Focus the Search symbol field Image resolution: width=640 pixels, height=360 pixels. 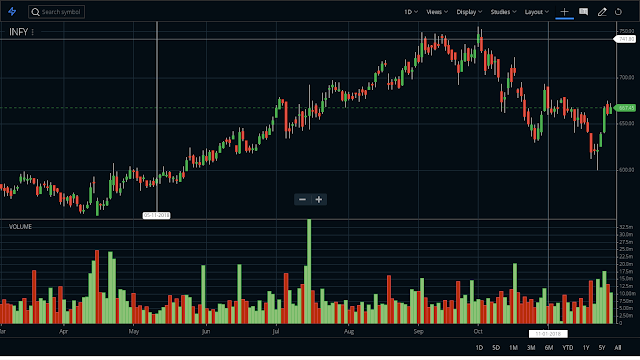pos(56,12)
